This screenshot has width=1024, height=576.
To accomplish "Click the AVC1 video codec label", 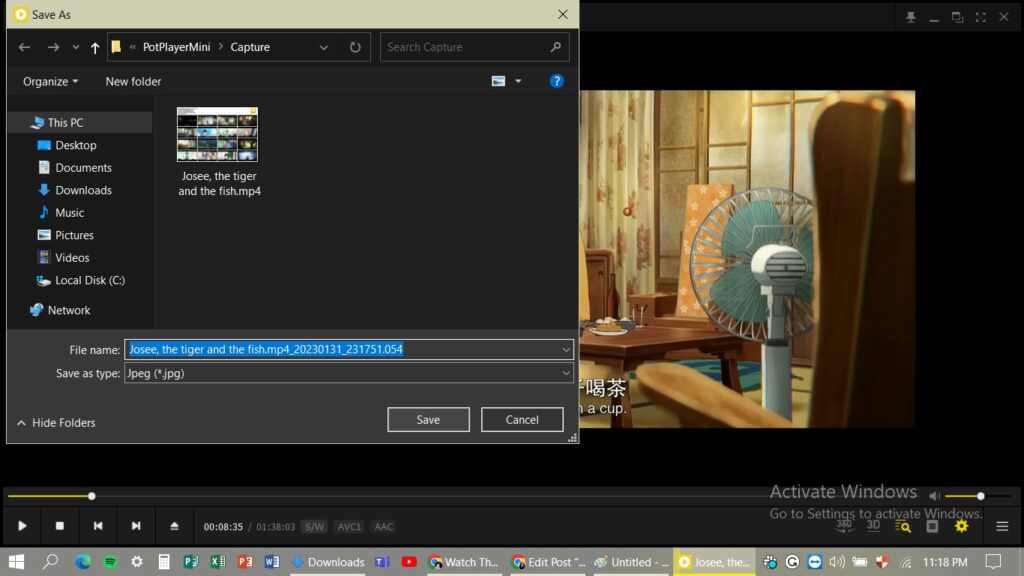I will coord(349,526).
